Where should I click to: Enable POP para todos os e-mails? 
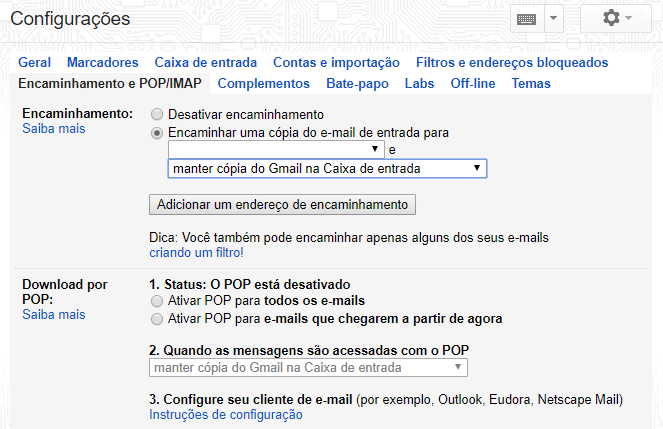click(x=156, y=301)
